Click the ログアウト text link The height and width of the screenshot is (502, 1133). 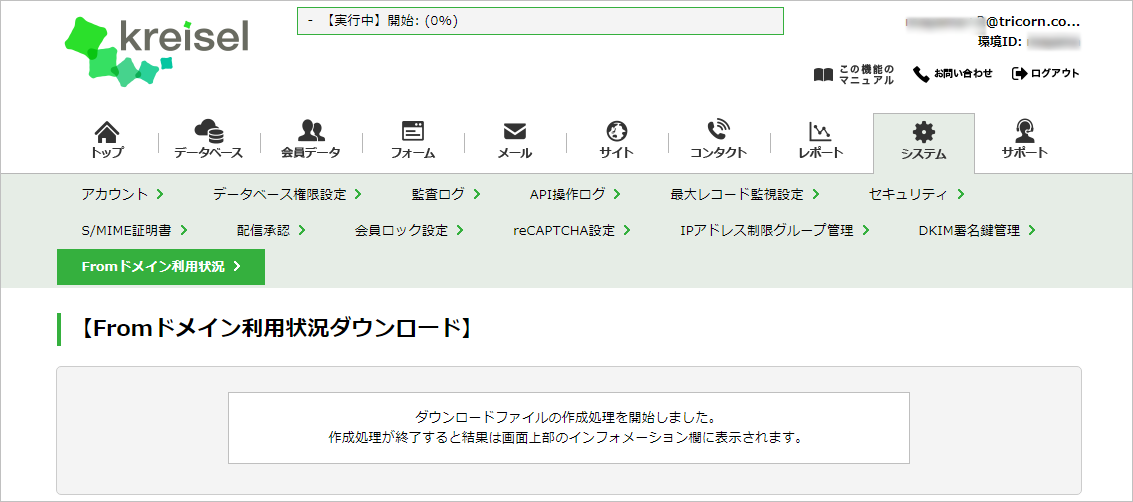pyautogui.click(x=1056, y=74)
